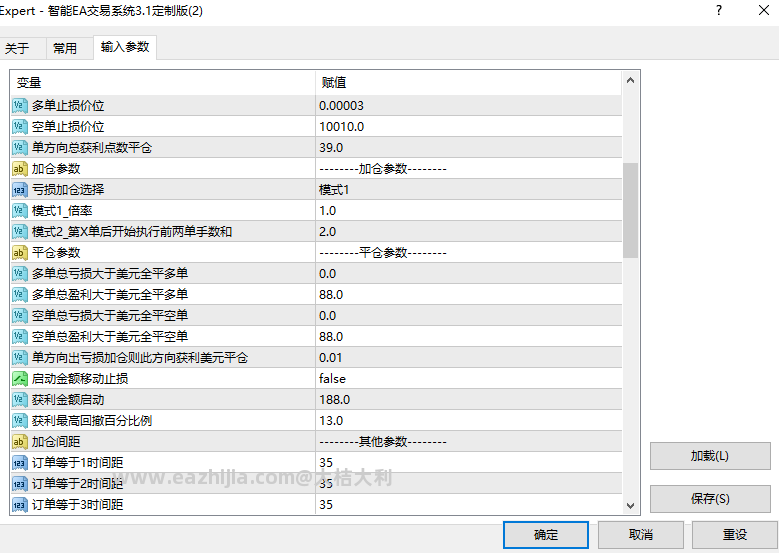The height and width of the screenshot is (553, 779).
Task: Edit the 0.01 value field
Action: click(x=468, y=357)
